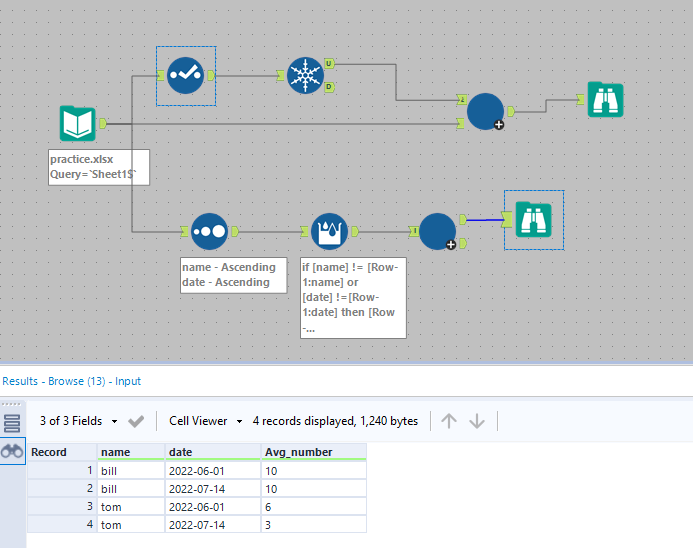Select the blue connection to lower Browse
693x548 pixels.
click(x=485, y=220)
